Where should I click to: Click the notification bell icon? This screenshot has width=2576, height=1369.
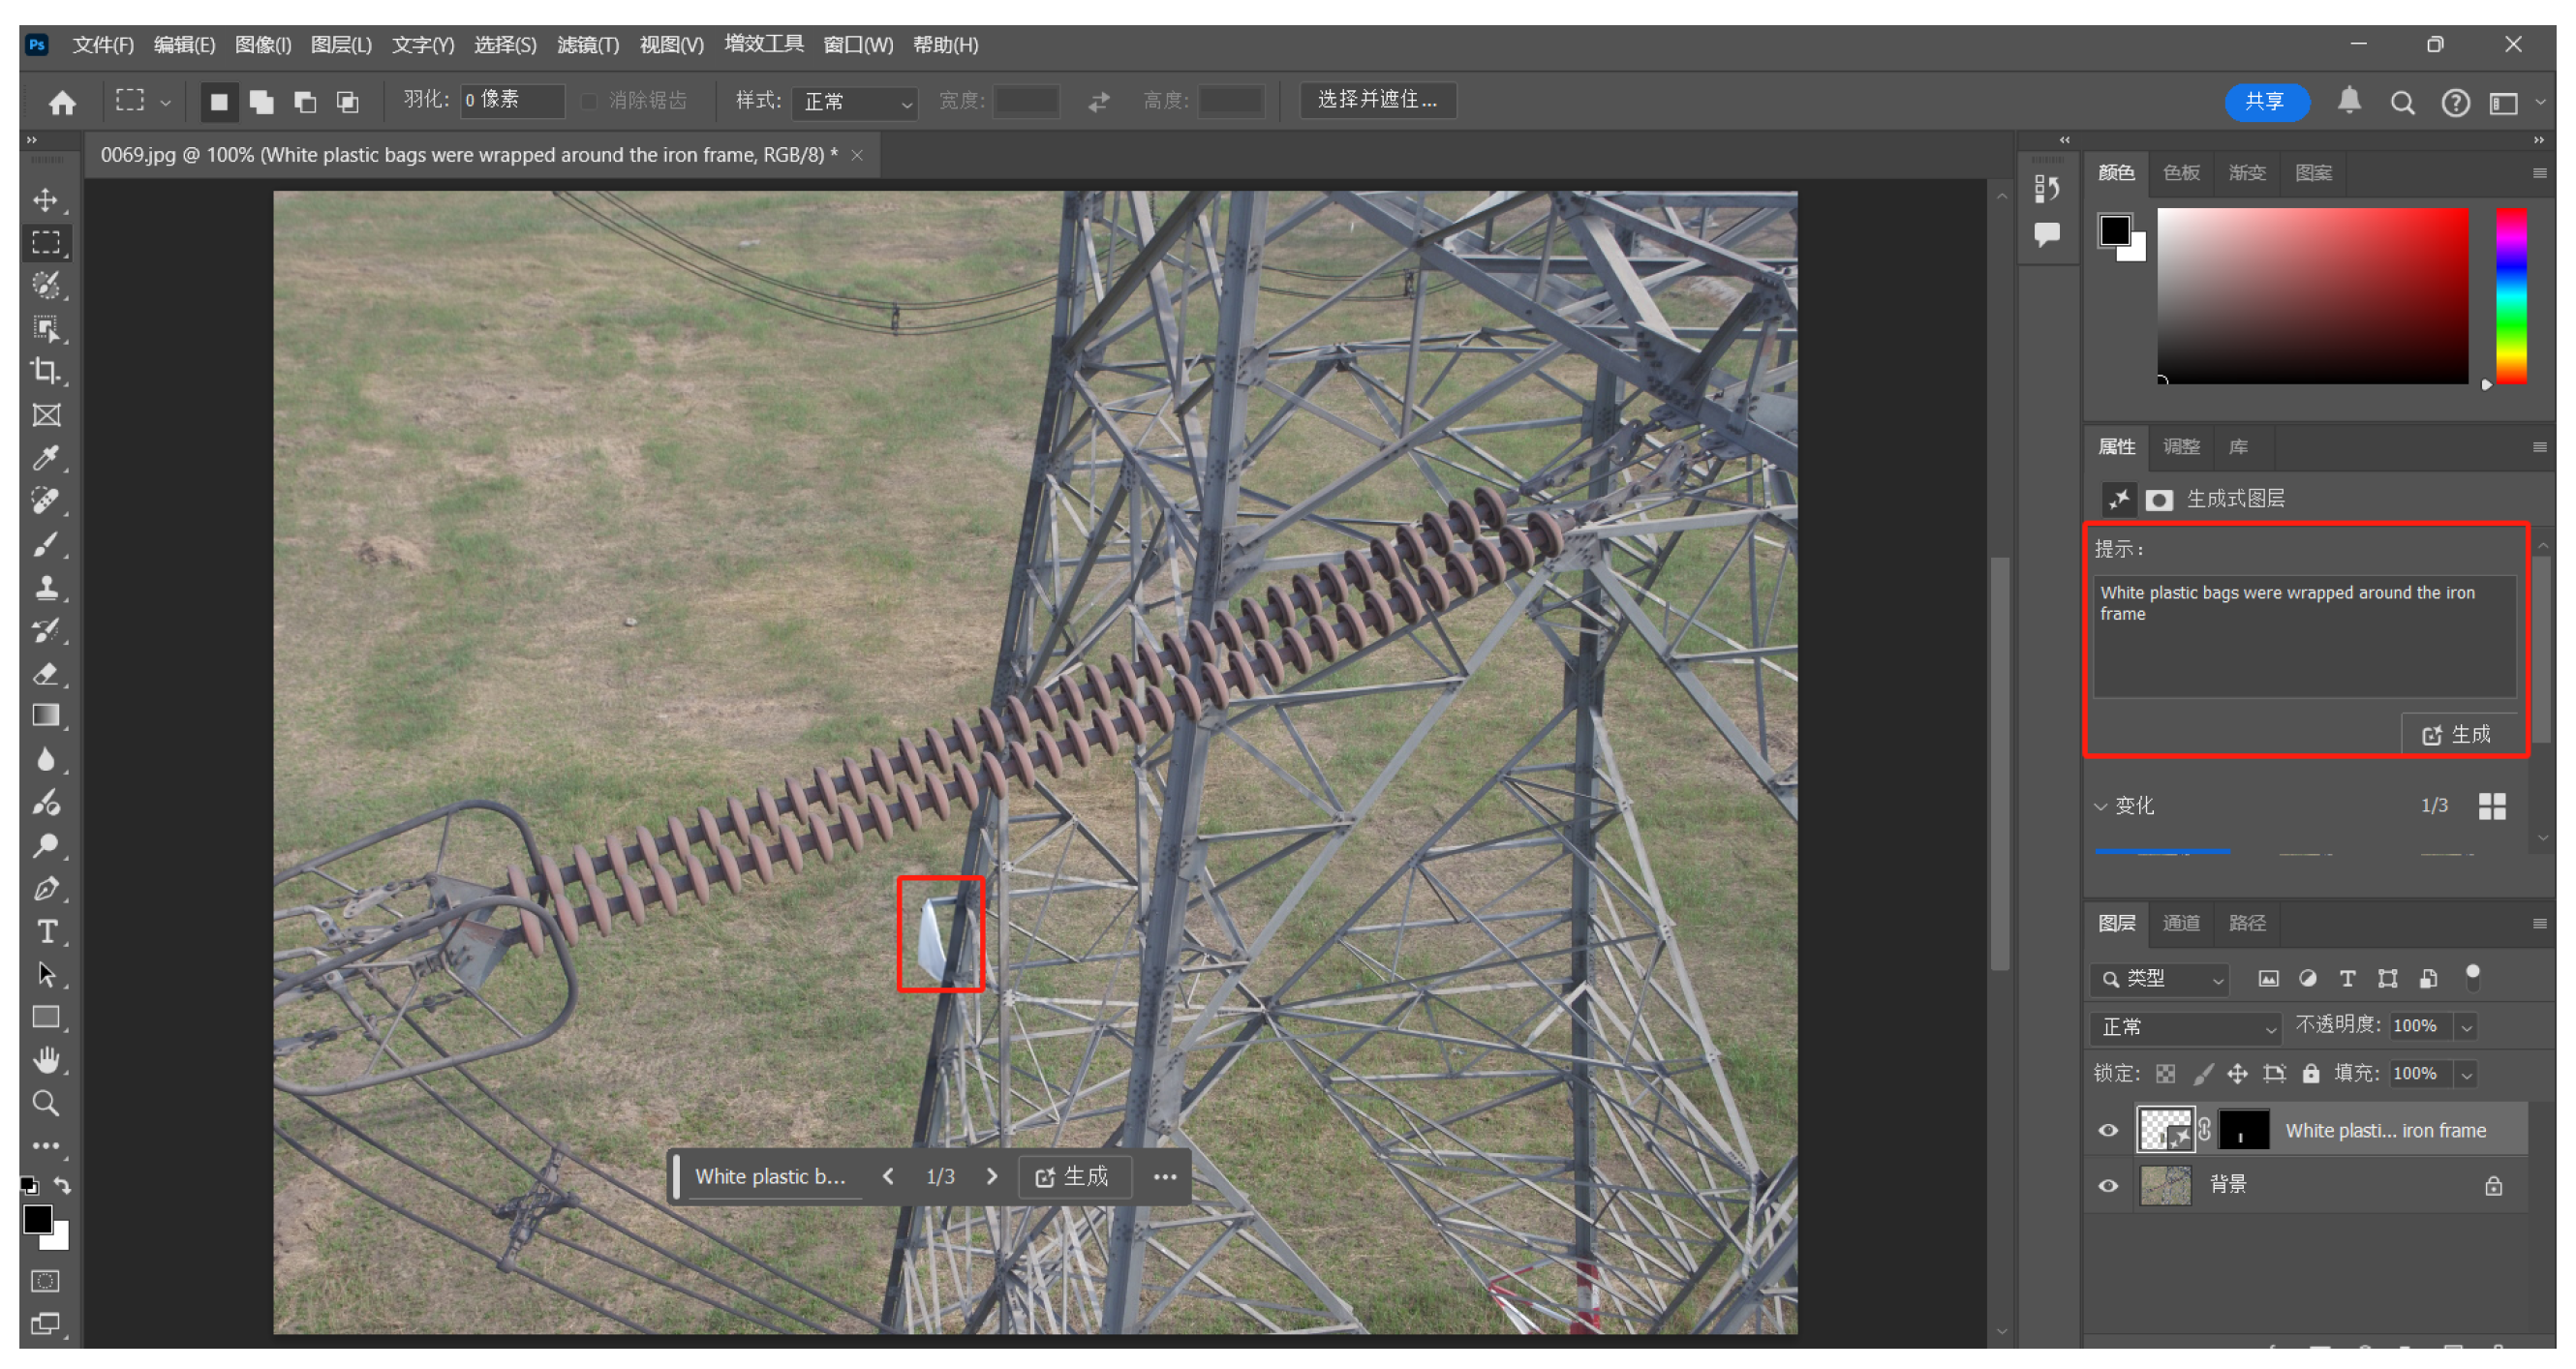pyautogui.click(x=2349, y=101)
